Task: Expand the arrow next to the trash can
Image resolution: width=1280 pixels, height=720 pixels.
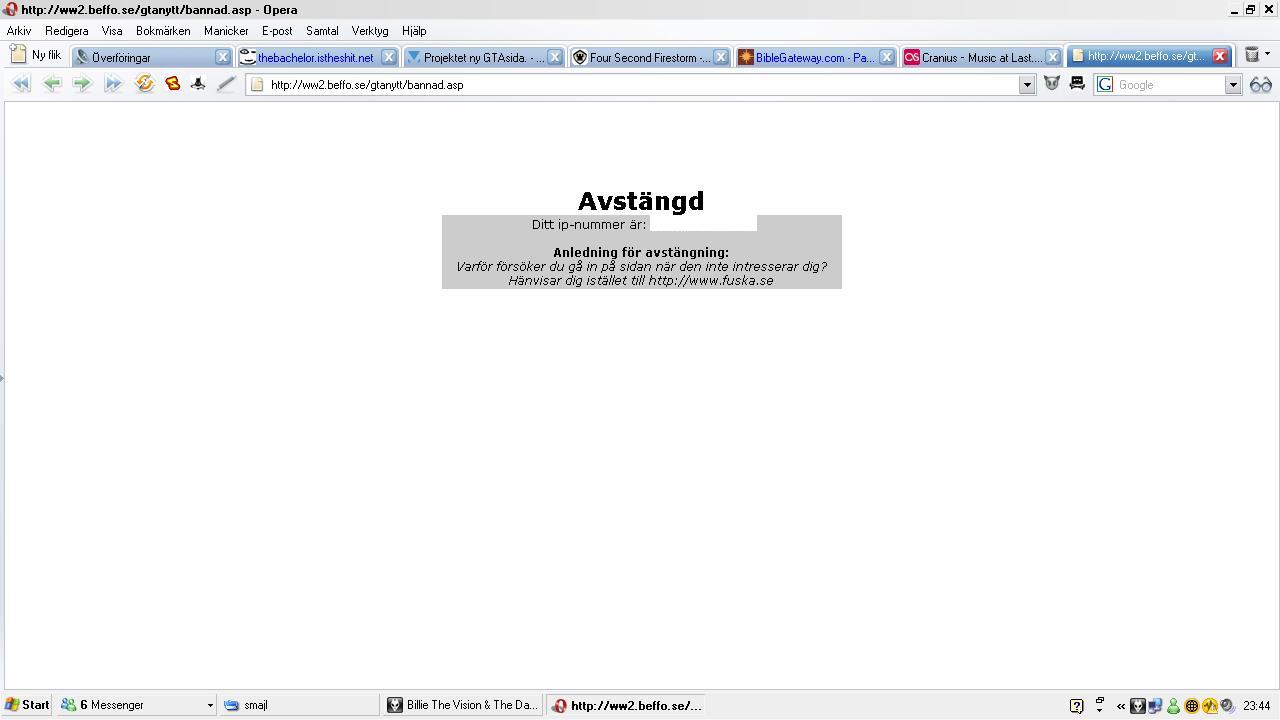Action: coord(1267,55)
